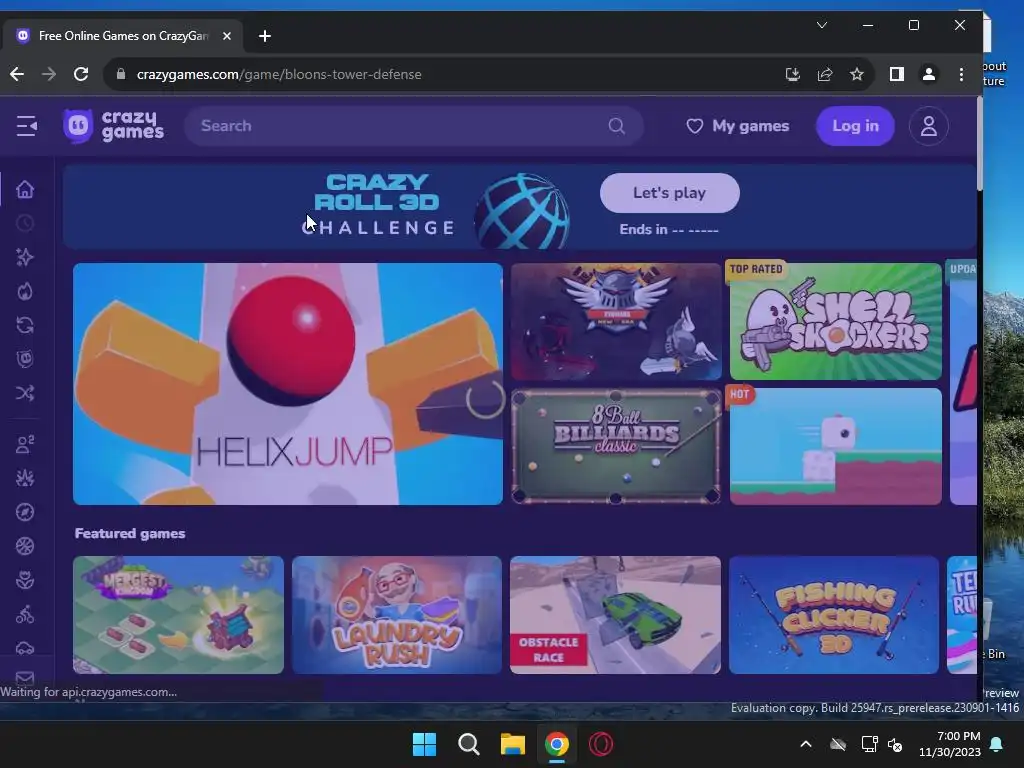Toggle Chrome side panel
Viewport: 1024px width, 768px height.
pyautogui.click(x=897, y=74)
